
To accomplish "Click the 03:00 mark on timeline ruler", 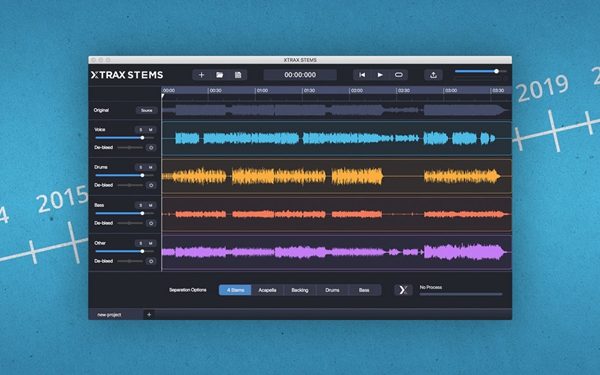I will pyautogui.click(x=451, y=91).
